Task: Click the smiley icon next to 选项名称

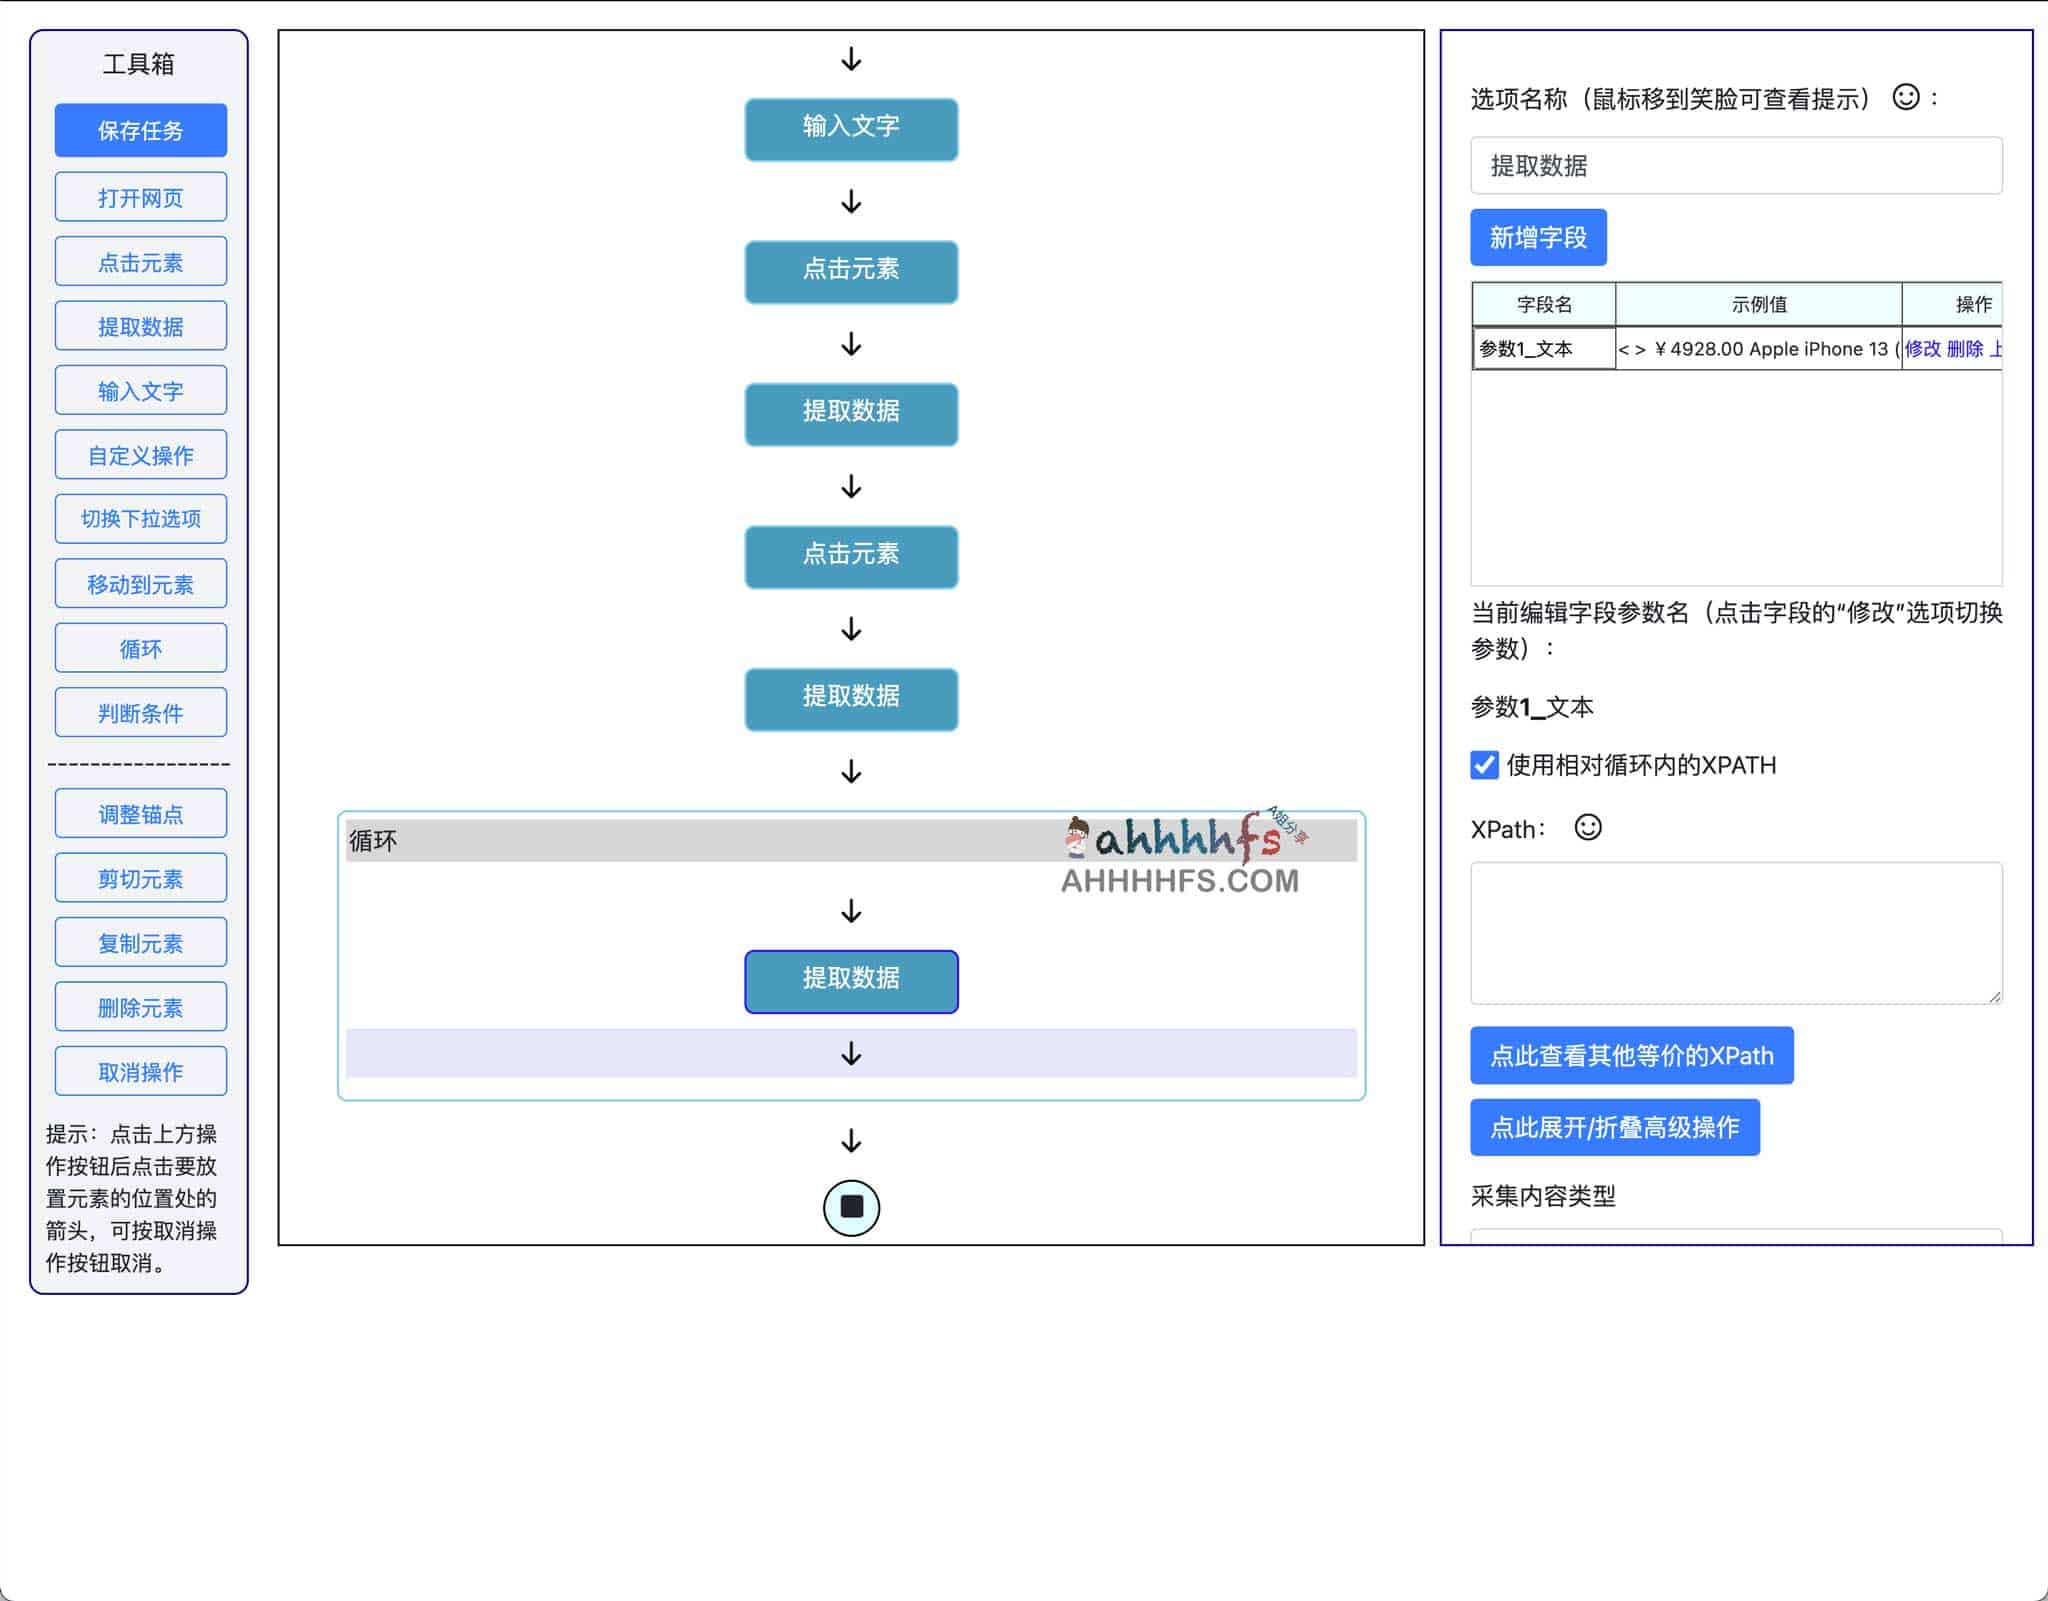Action: (x=1904, y=96)
